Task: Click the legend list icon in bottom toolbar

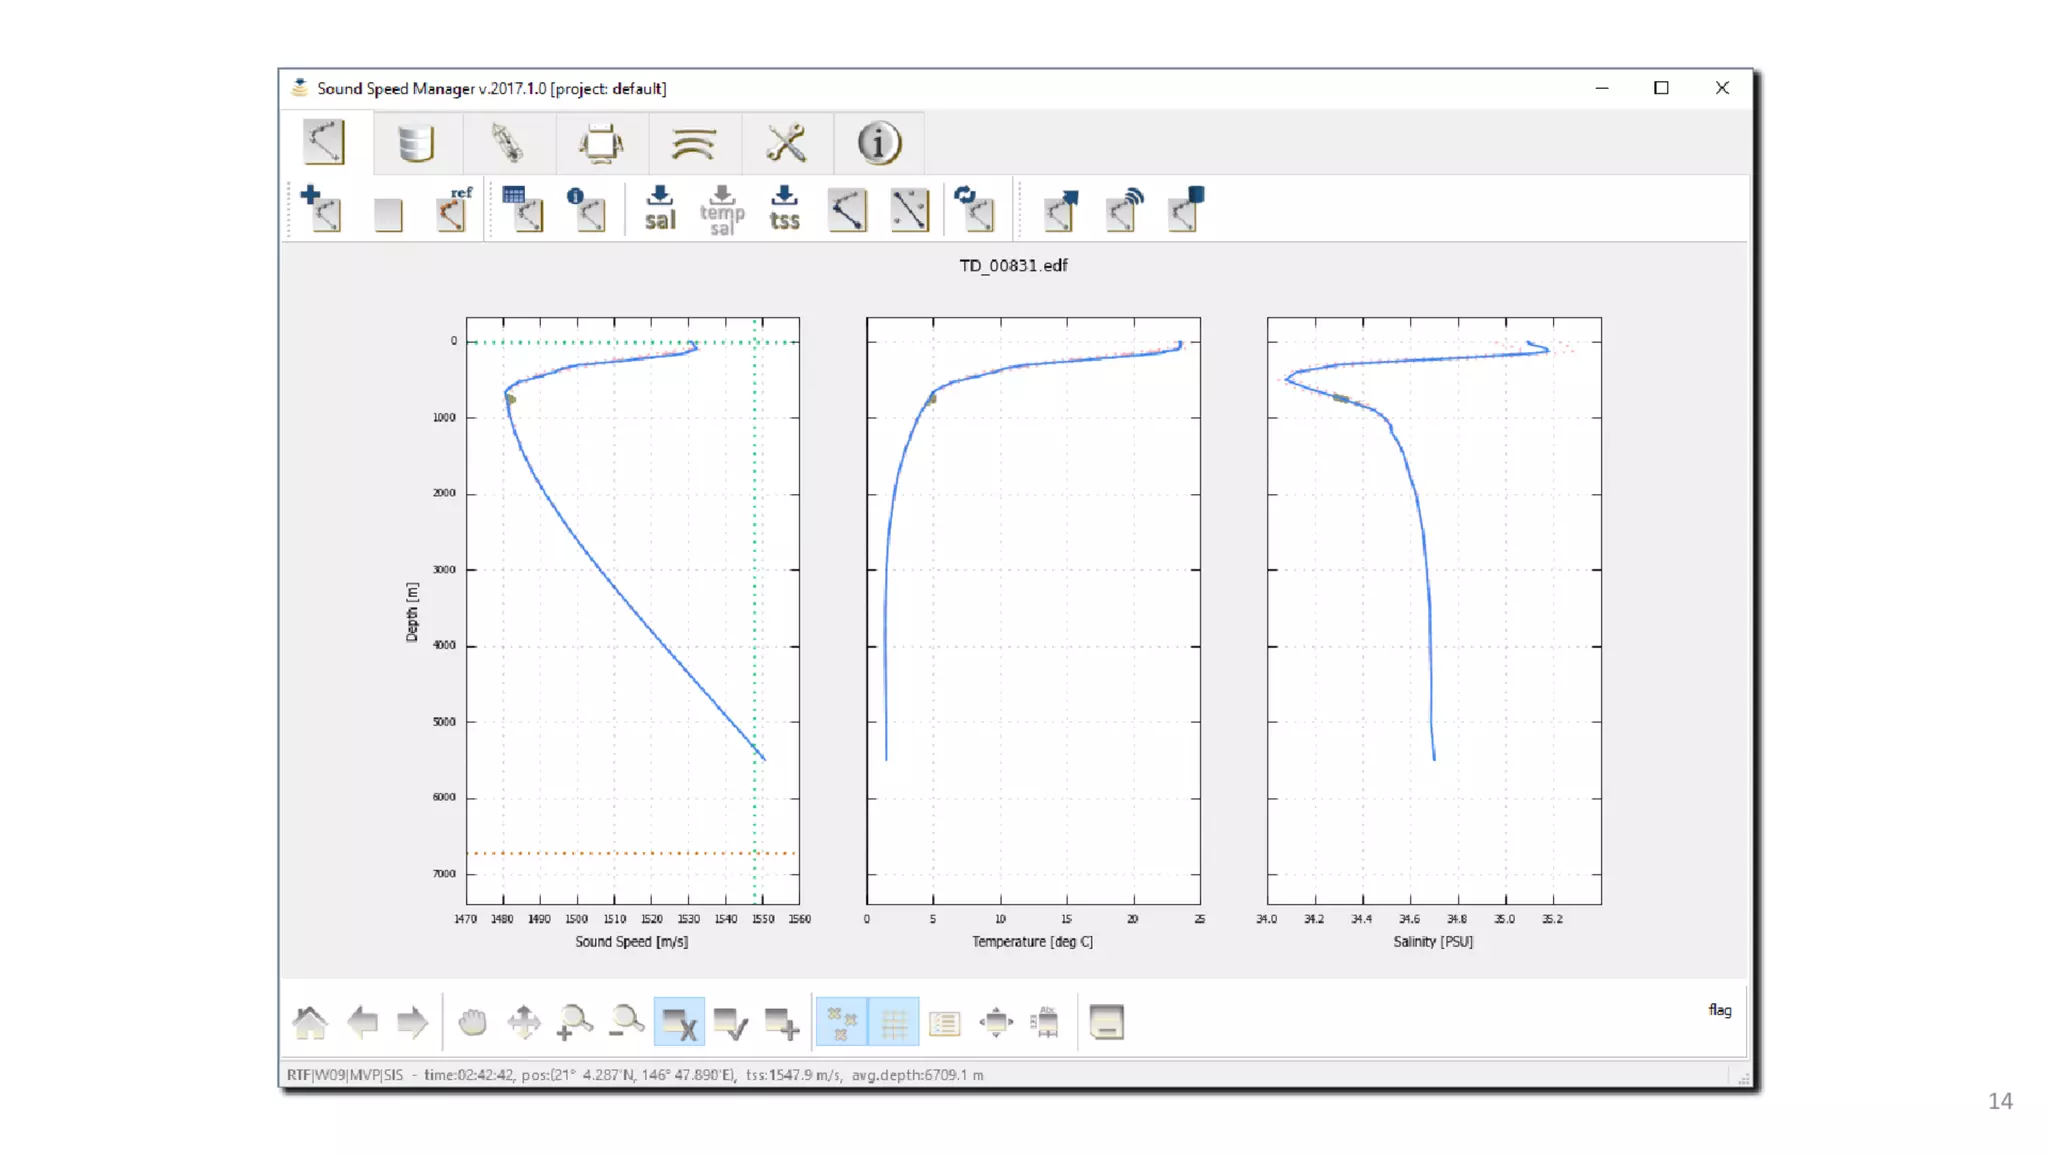Action: (x=944, y=1022)
